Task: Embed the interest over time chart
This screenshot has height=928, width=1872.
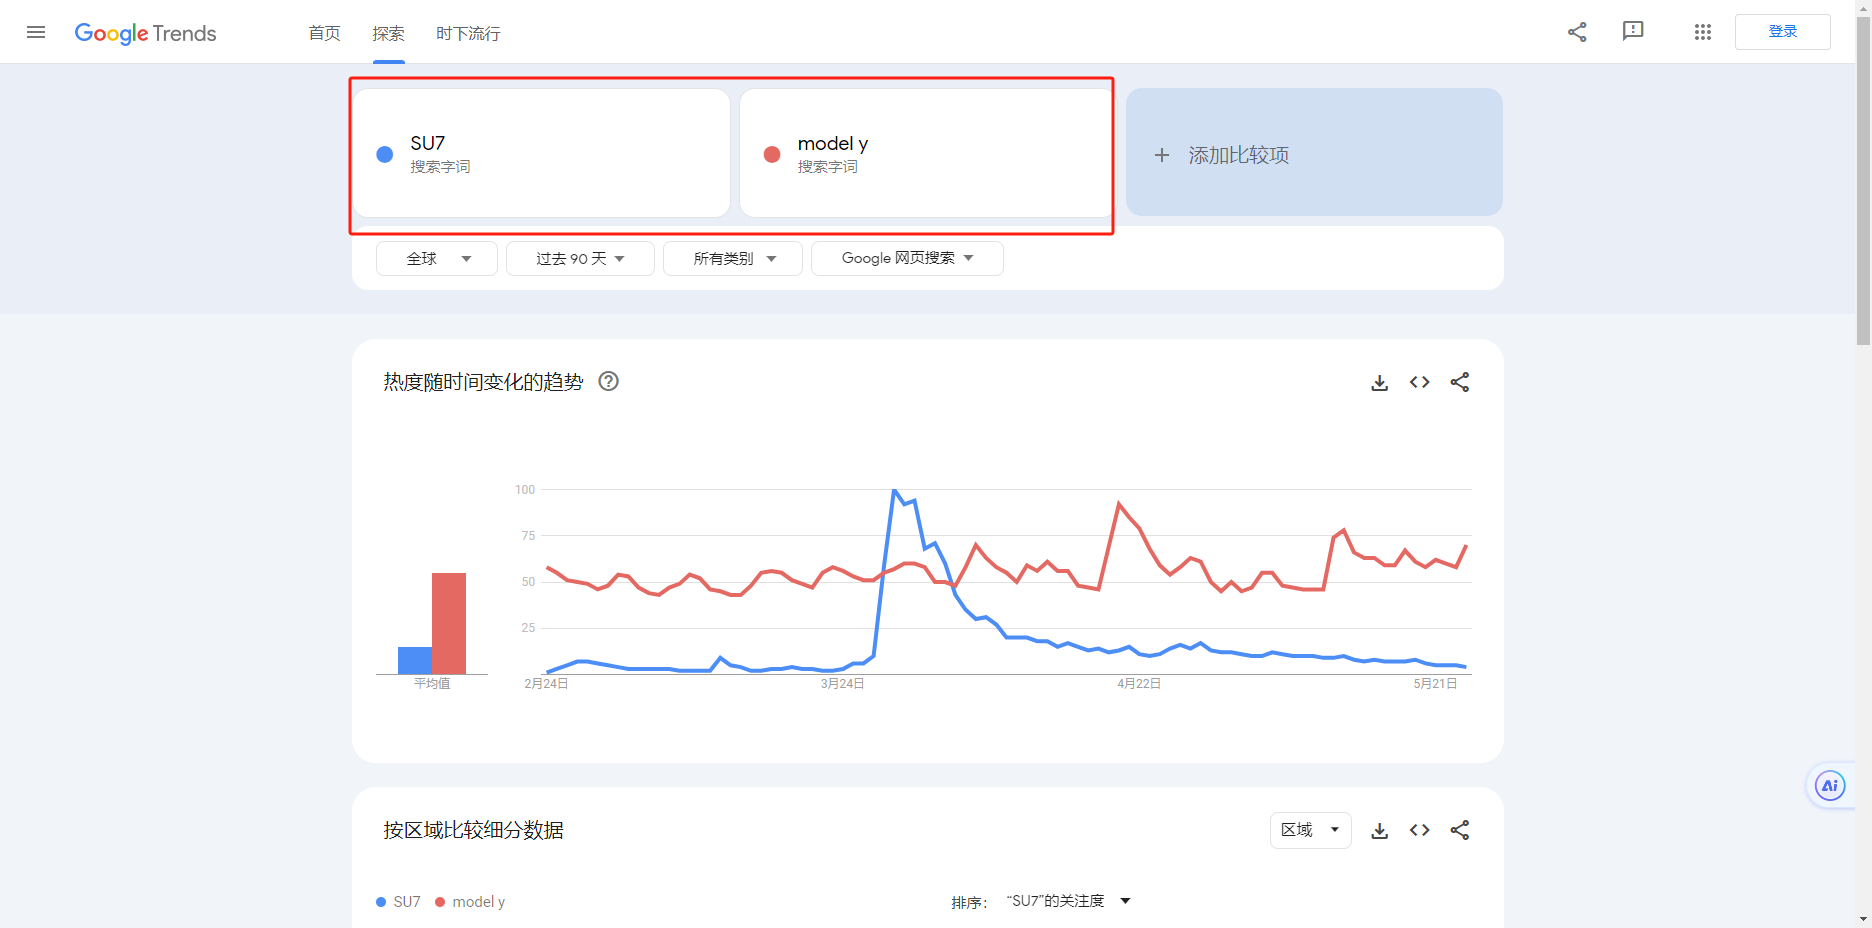Action: [x=1419, y=382]
